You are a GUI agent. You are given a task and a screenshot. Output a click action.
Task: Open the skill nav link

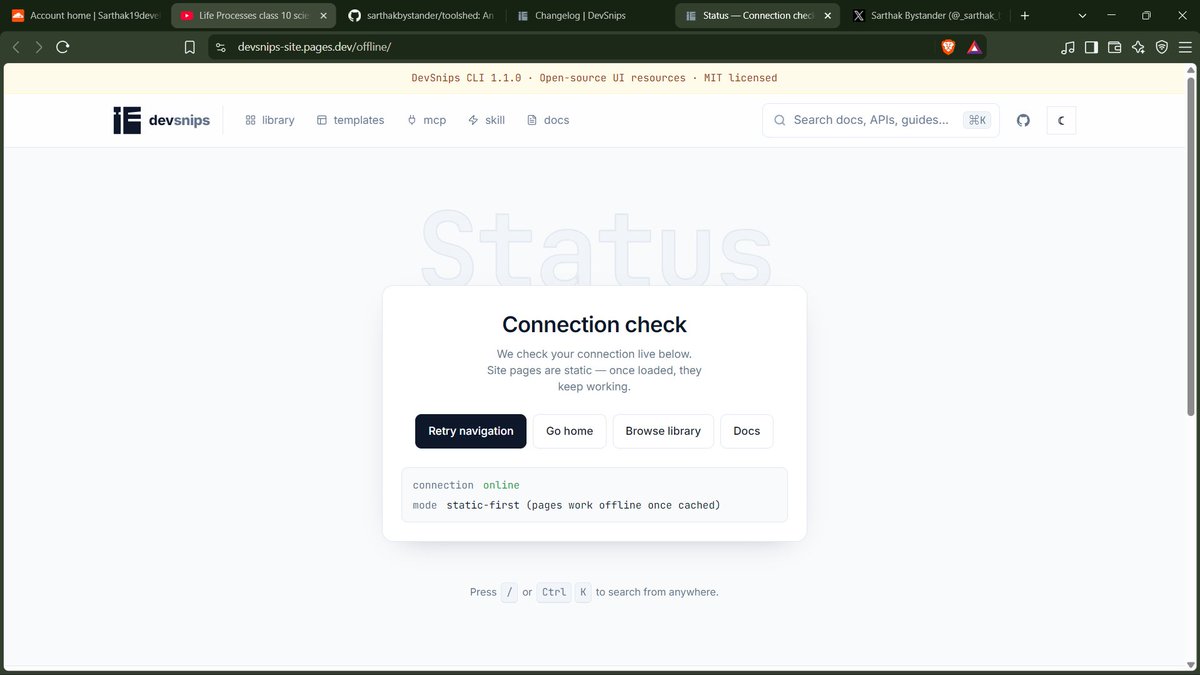(x=486, y=120)
